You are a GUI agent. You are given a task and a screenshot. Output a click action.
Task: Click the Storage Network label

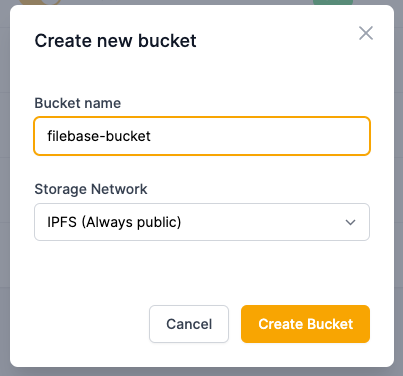tap(91, 189)
